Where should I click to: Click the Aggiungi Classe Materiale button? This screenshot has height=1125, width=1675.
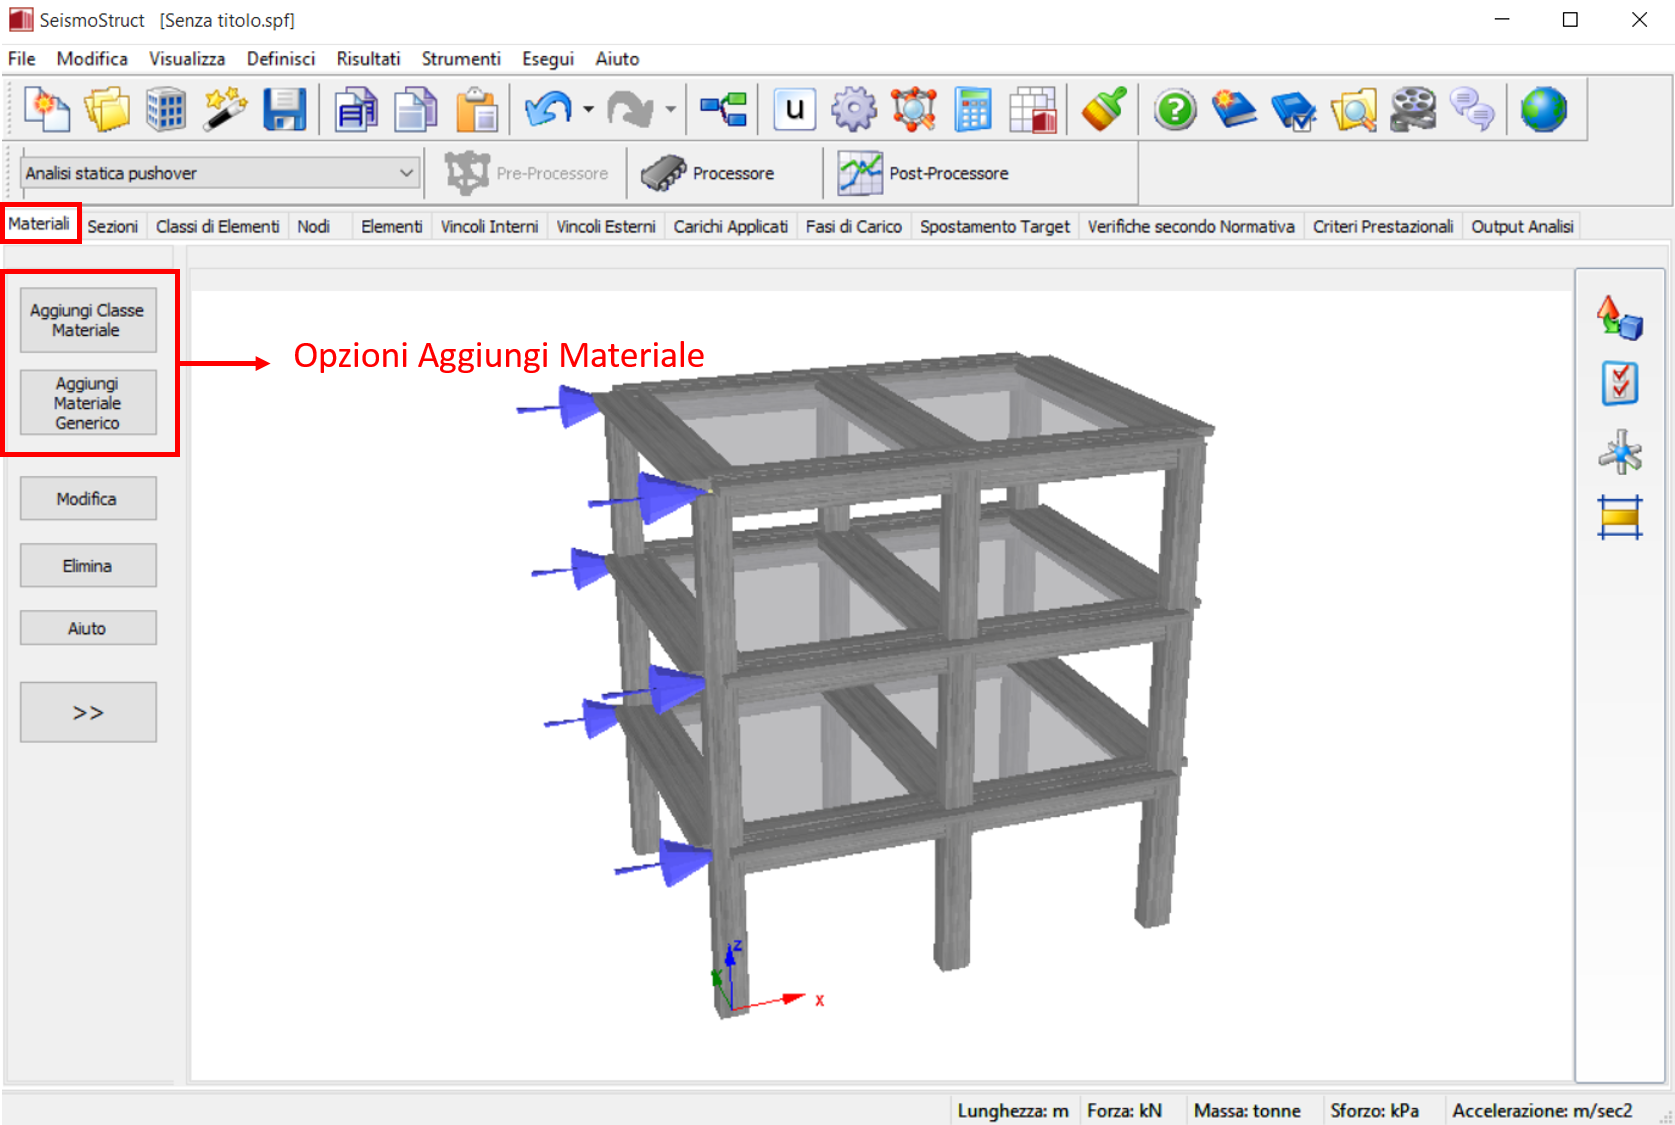pyautogui.click(x=88, y=320)
